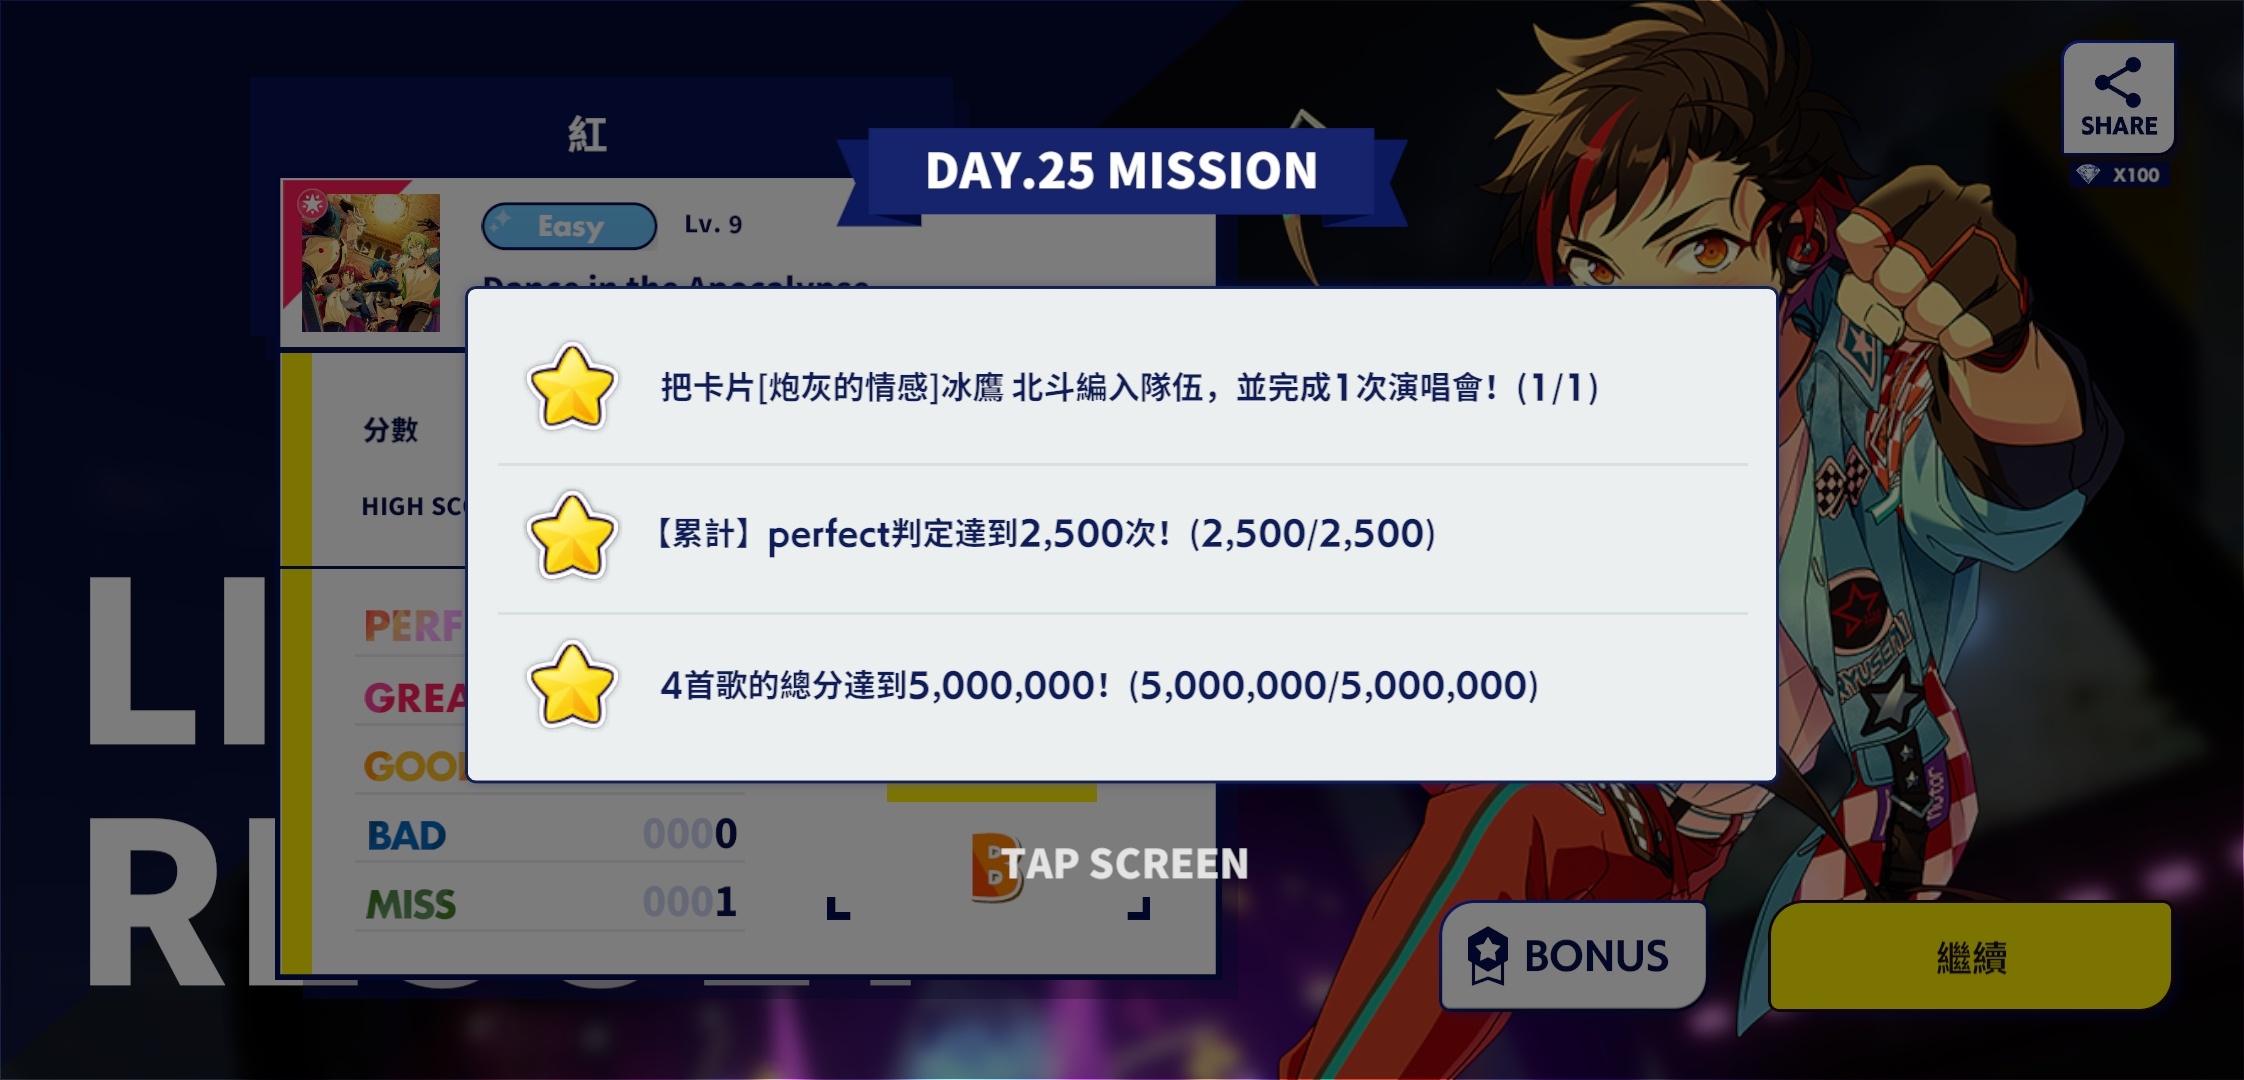Screen dimensions: 2244x1080
Task: Click the star beside the 5,000,000 score mission
Action: 572,685
